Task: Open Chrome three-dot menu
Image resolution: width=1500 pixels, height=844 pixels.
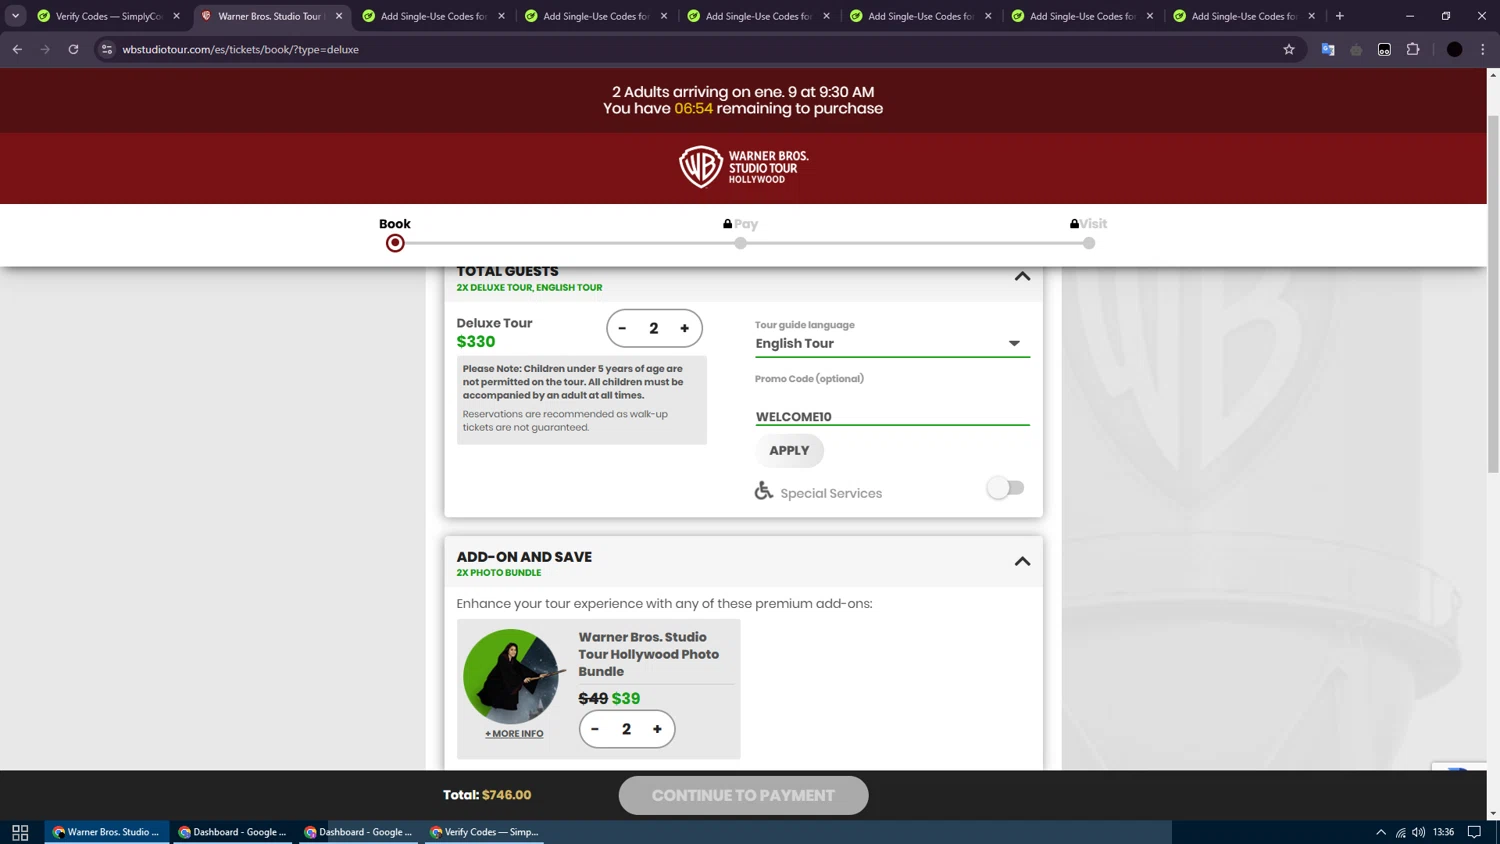Action: click(x=1483, y=49)
